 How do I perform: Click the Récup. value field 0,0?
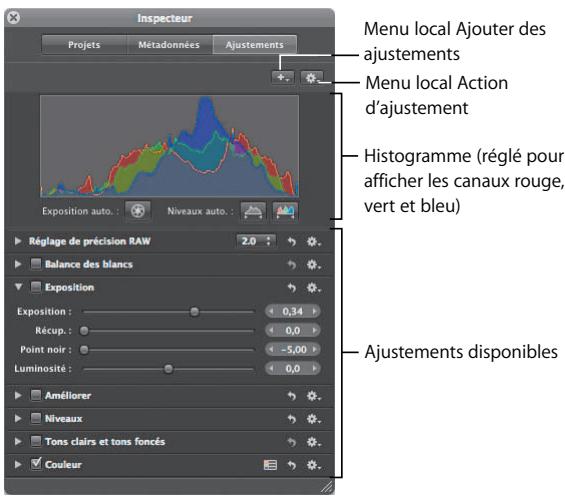[x=293, y=330]
